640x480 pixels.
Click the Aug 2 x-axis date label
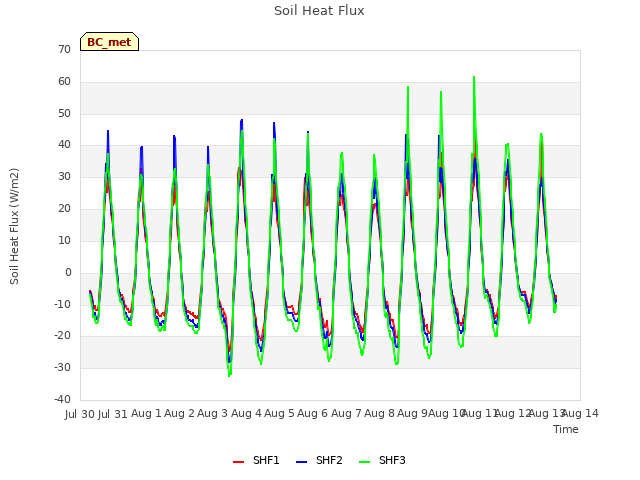179,413
